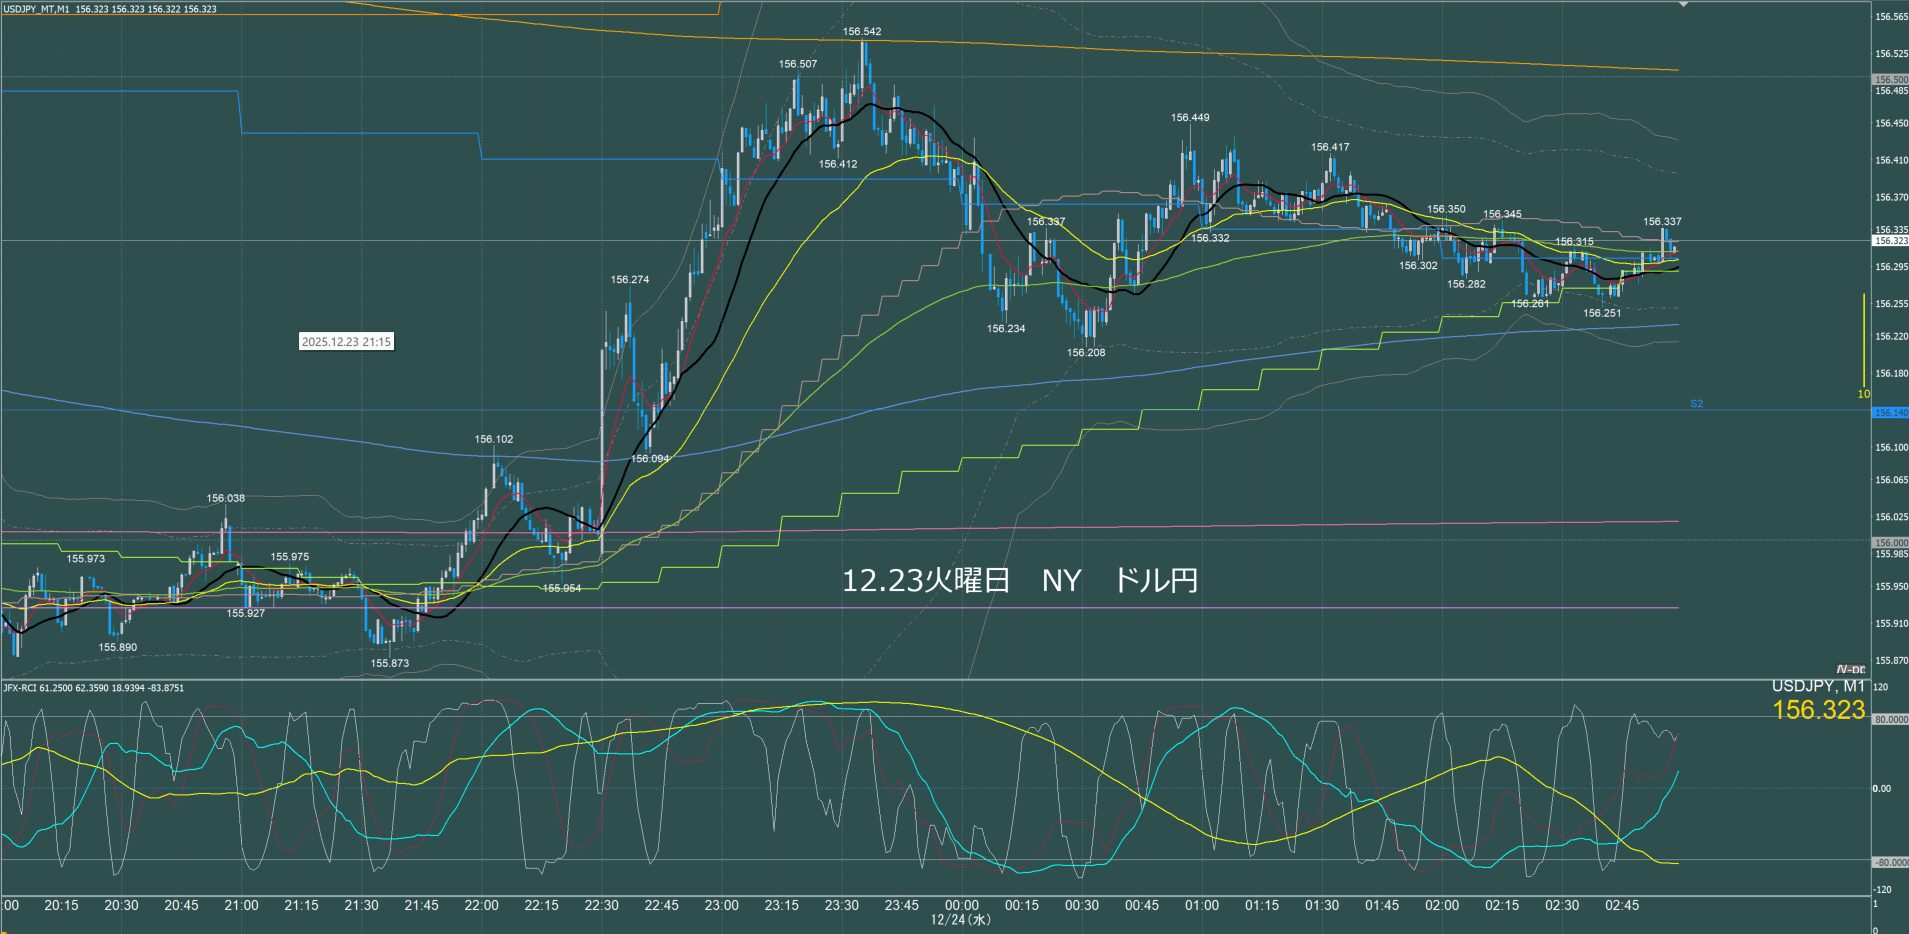Click the 80.0000 RCI level on indicator axis
The width and height of the screenshot is (1909, 934).
[x=1889, y=719]
